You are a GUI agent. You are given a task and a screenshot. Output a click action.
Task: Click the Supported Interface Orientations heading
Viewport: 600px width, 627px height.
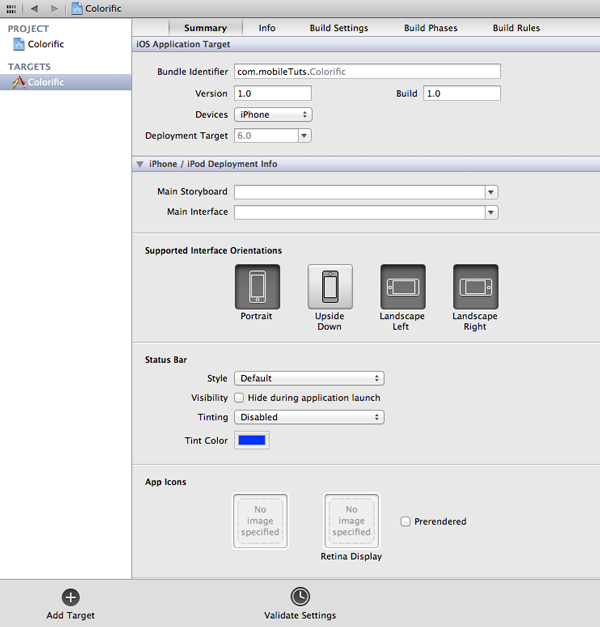point(213,251)
